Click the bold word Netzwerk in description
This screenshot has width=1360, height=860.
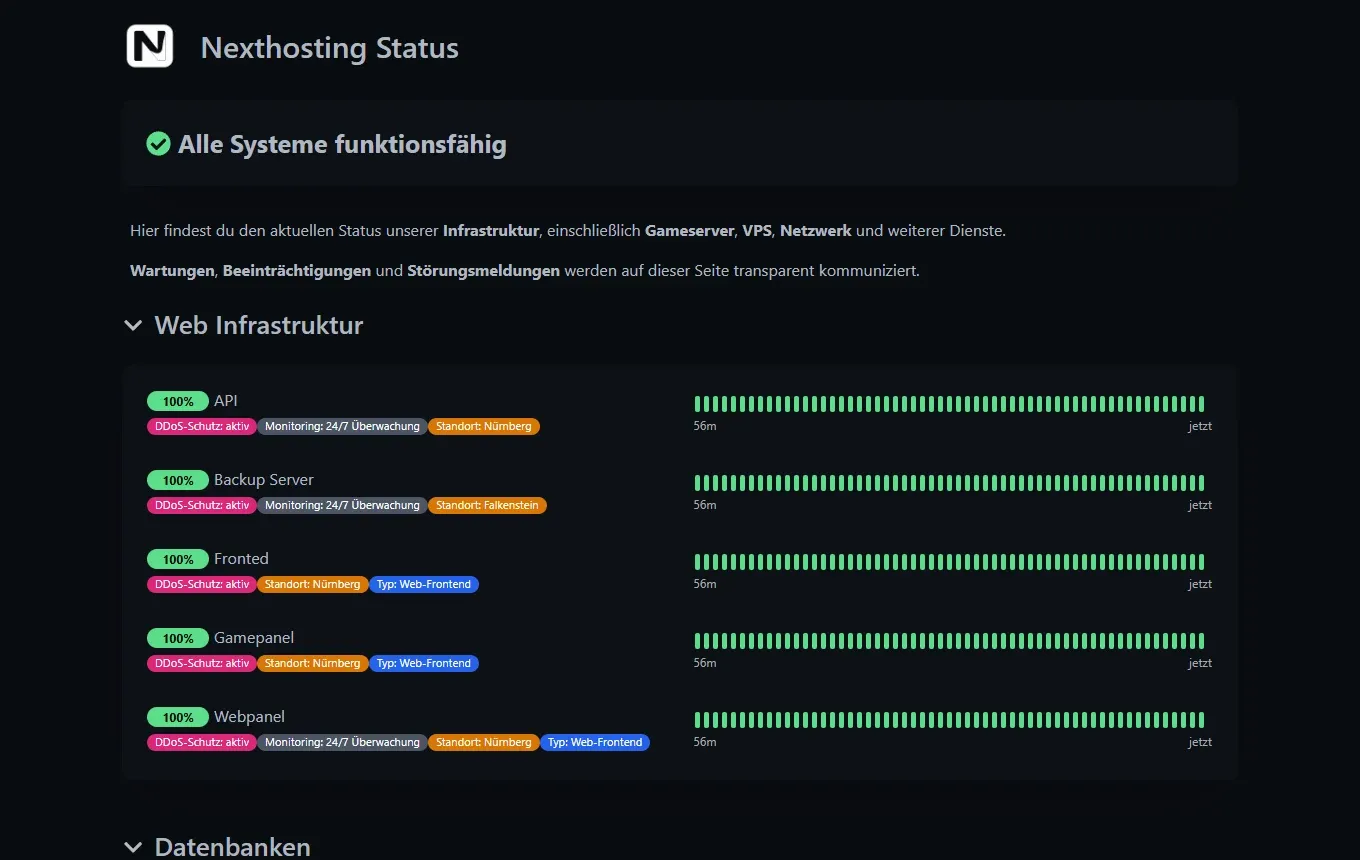point(816,231)
